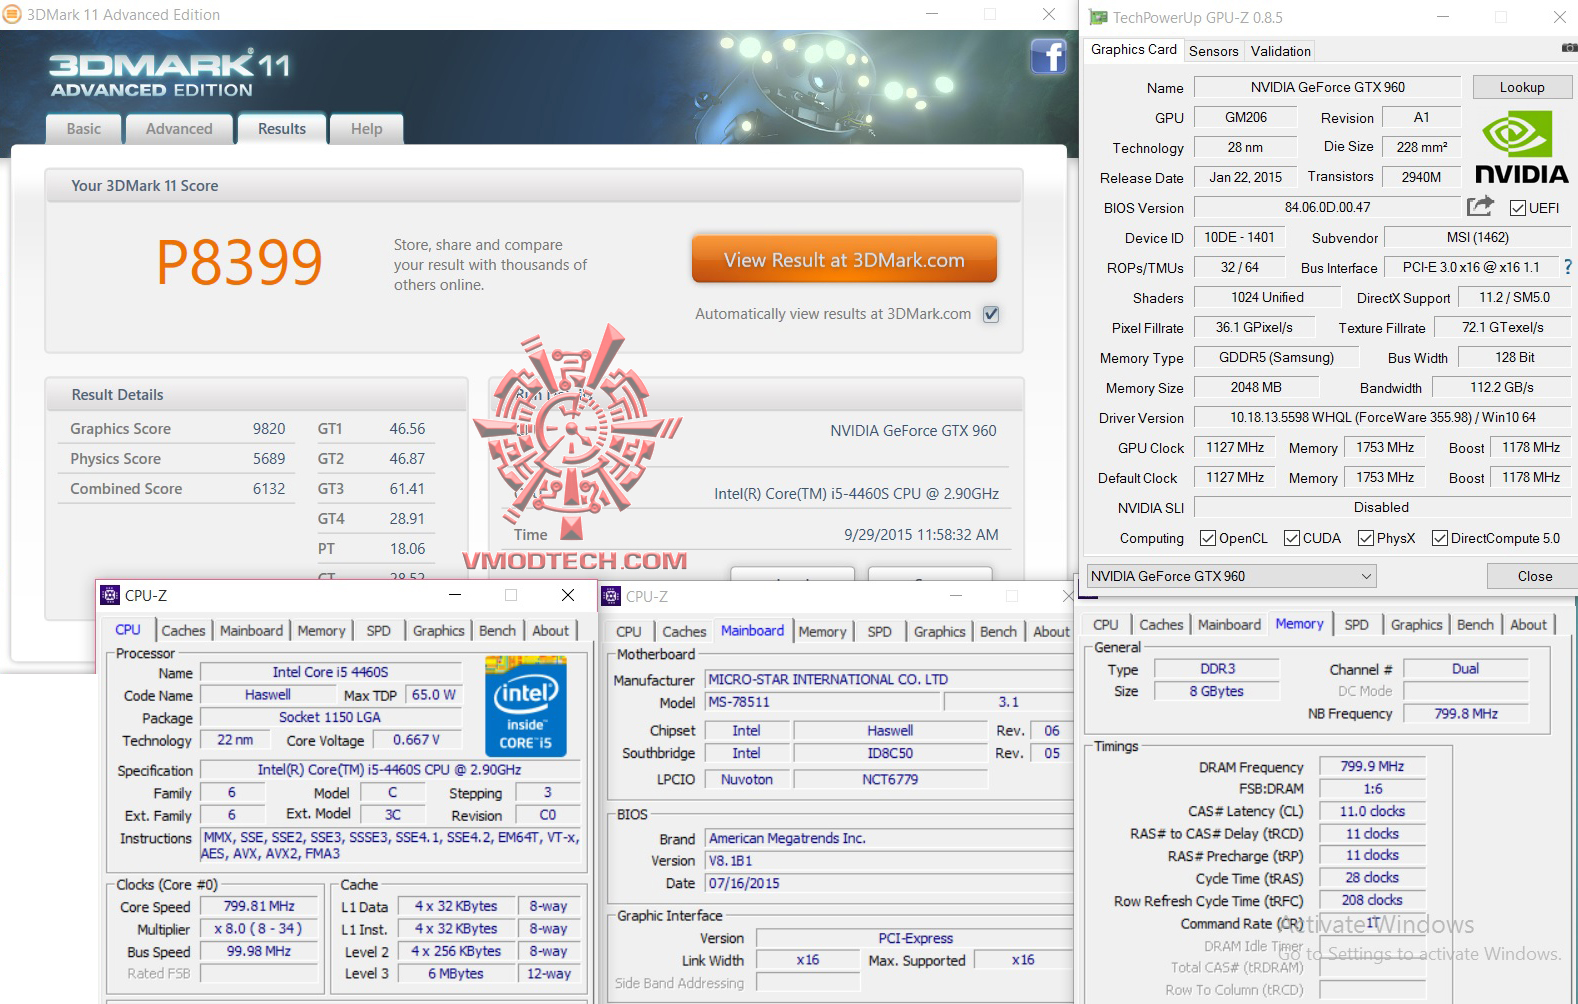The width and height of the screenshot is (1578, 1004).
Task: Toggle the UEFI checkbox in GPU-Z
Action: 1518,208
